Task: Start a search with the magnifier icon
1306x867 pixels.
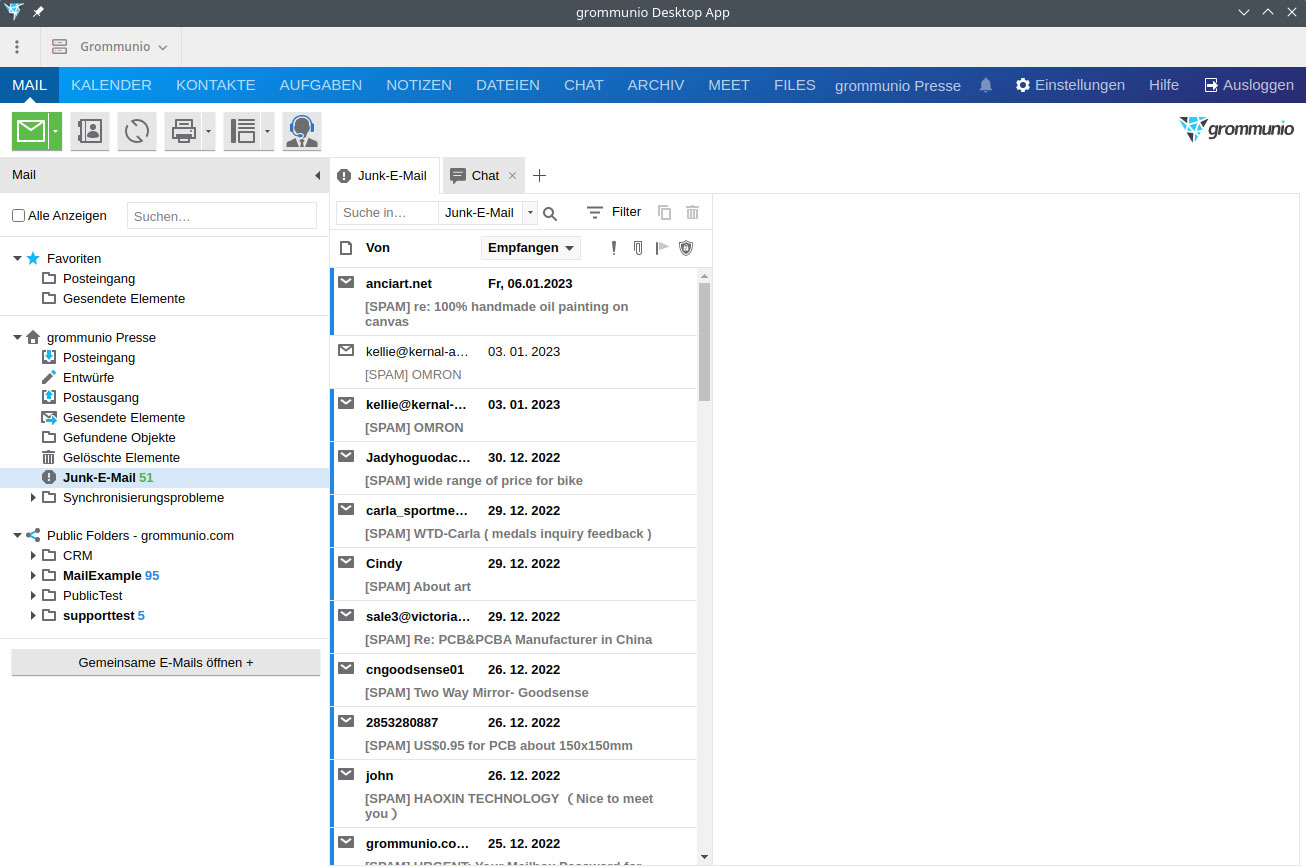Action: point(549,212)
